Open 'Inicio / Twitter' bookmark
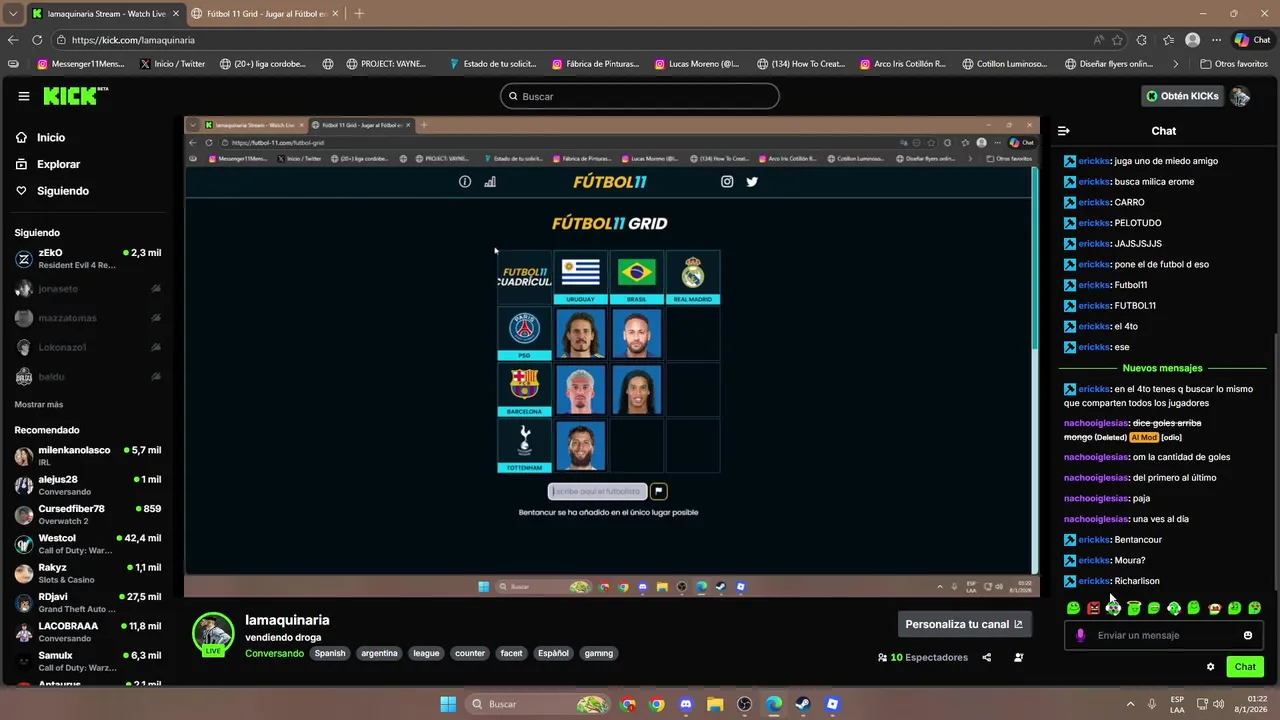Viewport: 1280px width, 720px height. pos(172,64)
